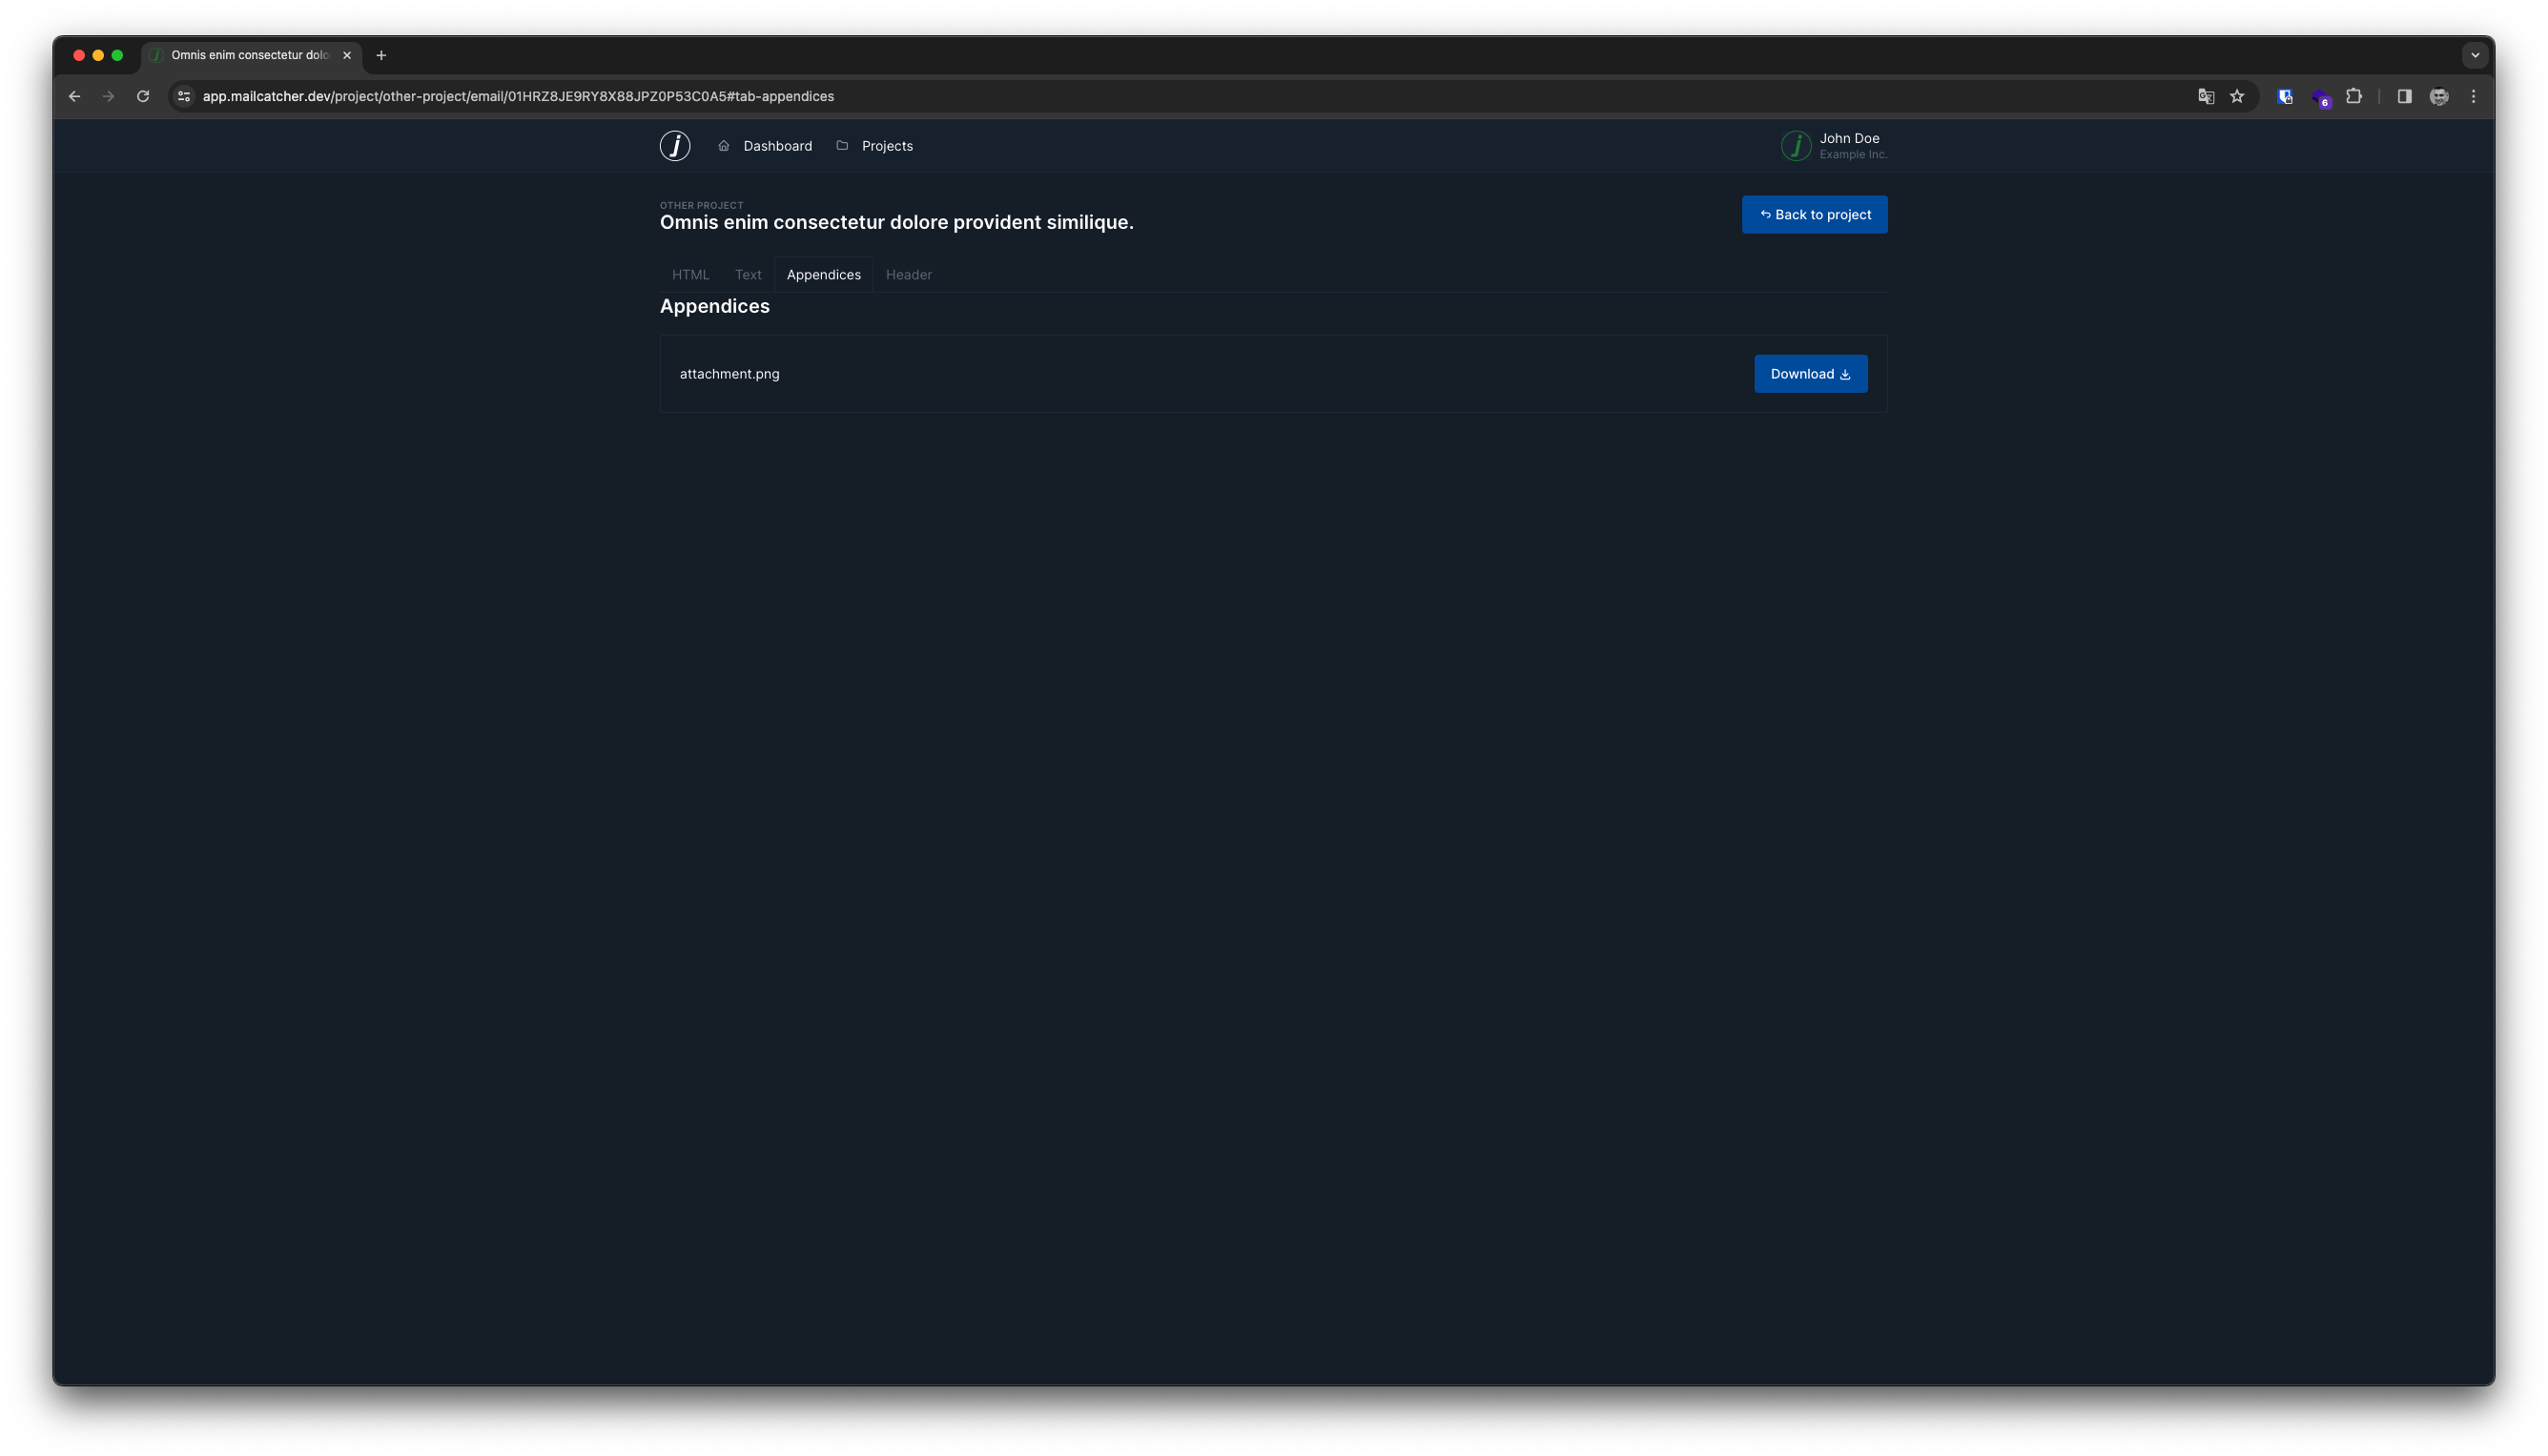Select the Text tab
This screenshot has height=1456, width=2548.
pyautogui.click(x=748, y=275)
